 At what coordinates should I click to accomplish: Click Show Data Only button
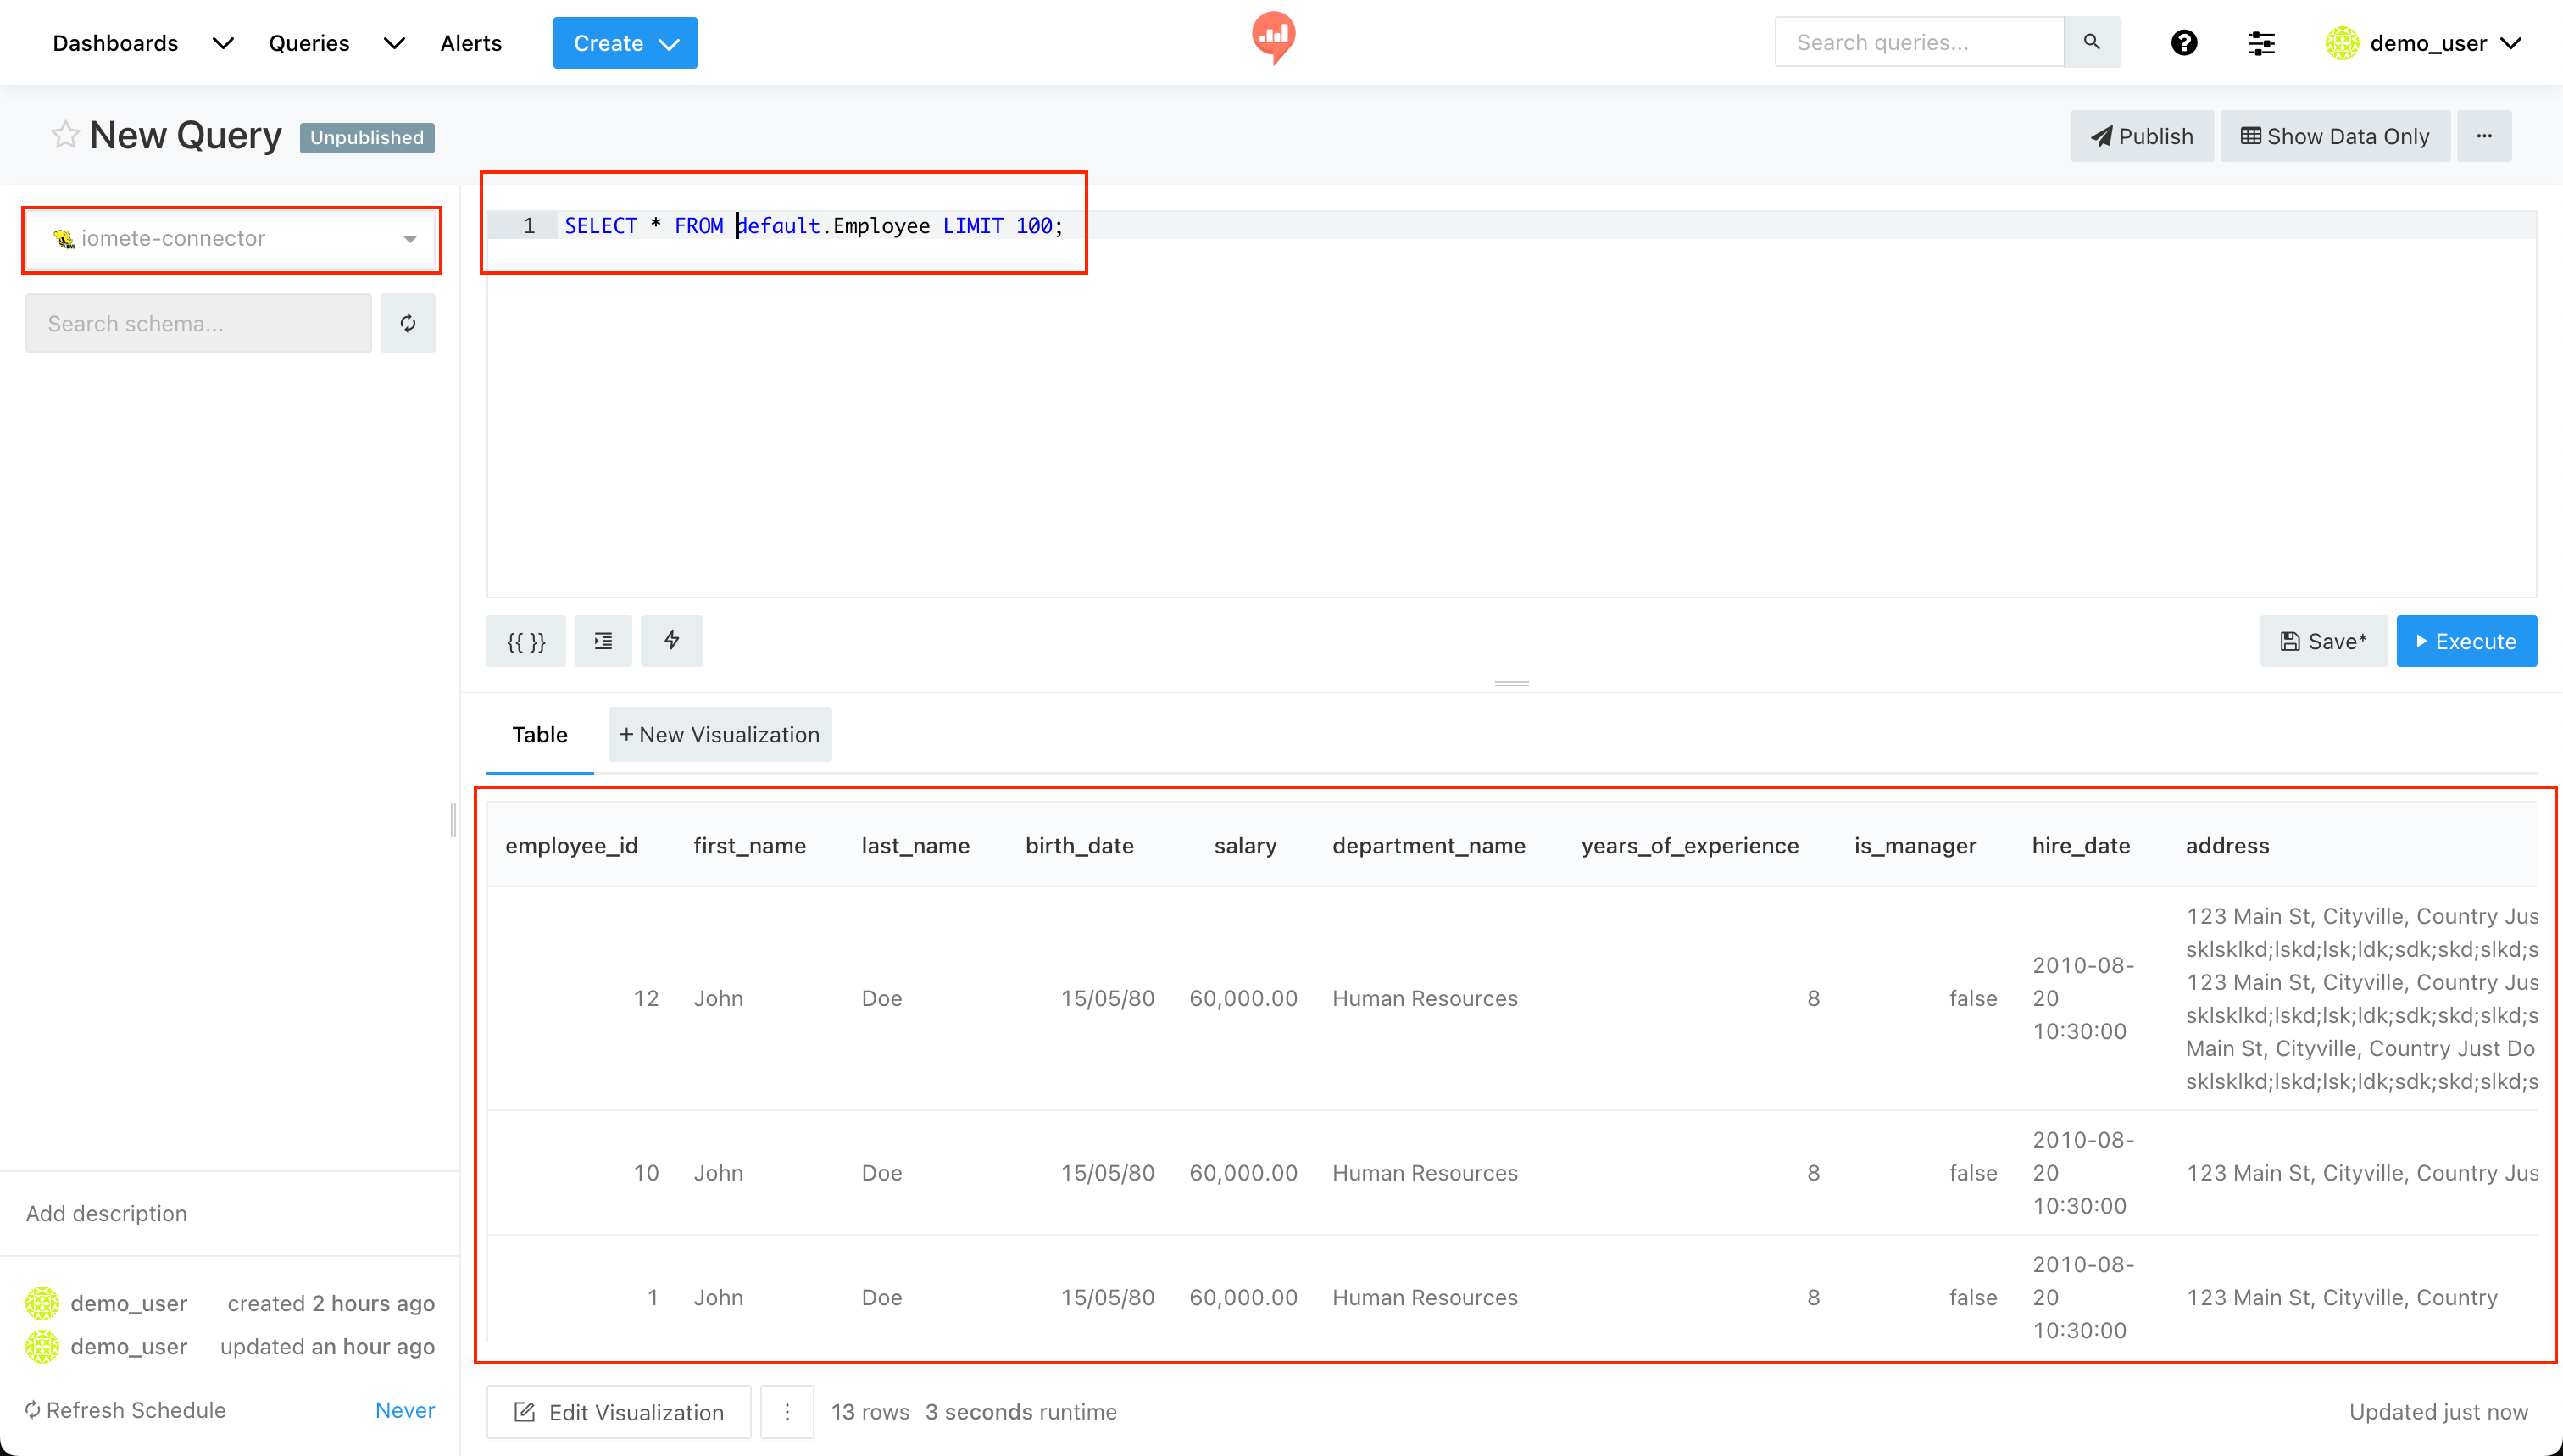coord(2335,136)
